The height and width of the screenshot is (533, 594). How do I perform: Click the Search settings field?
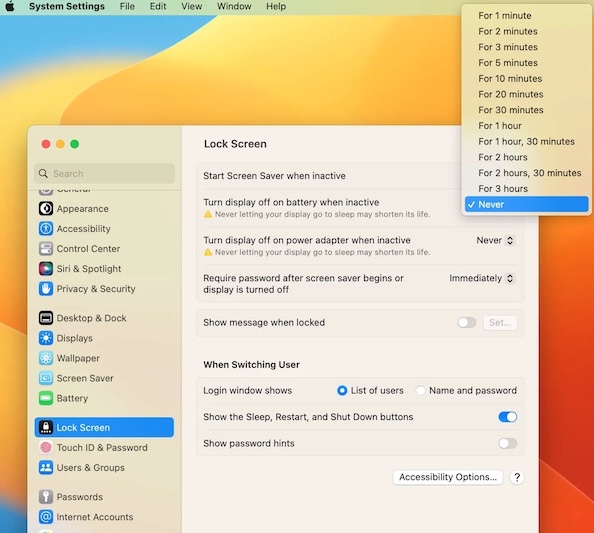pos(104,173)
